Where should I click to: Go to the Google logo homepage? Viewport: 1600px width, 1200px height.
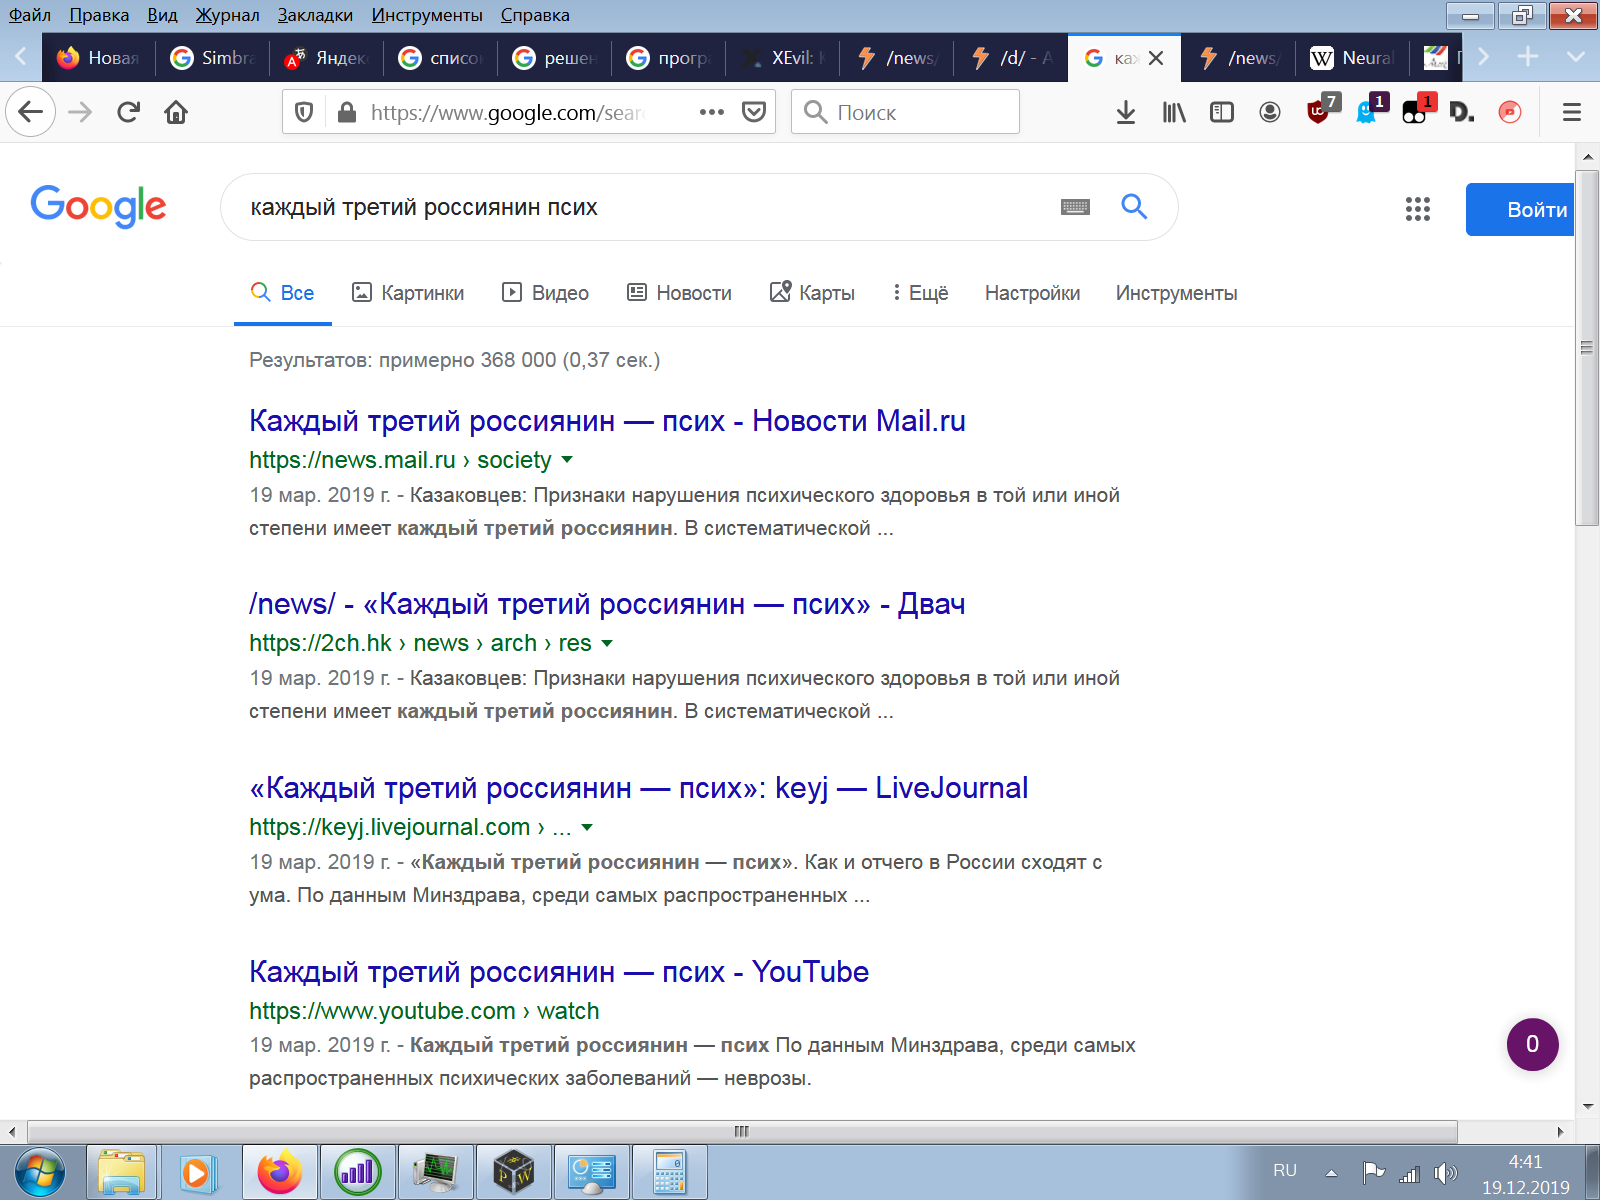point(98,206)
